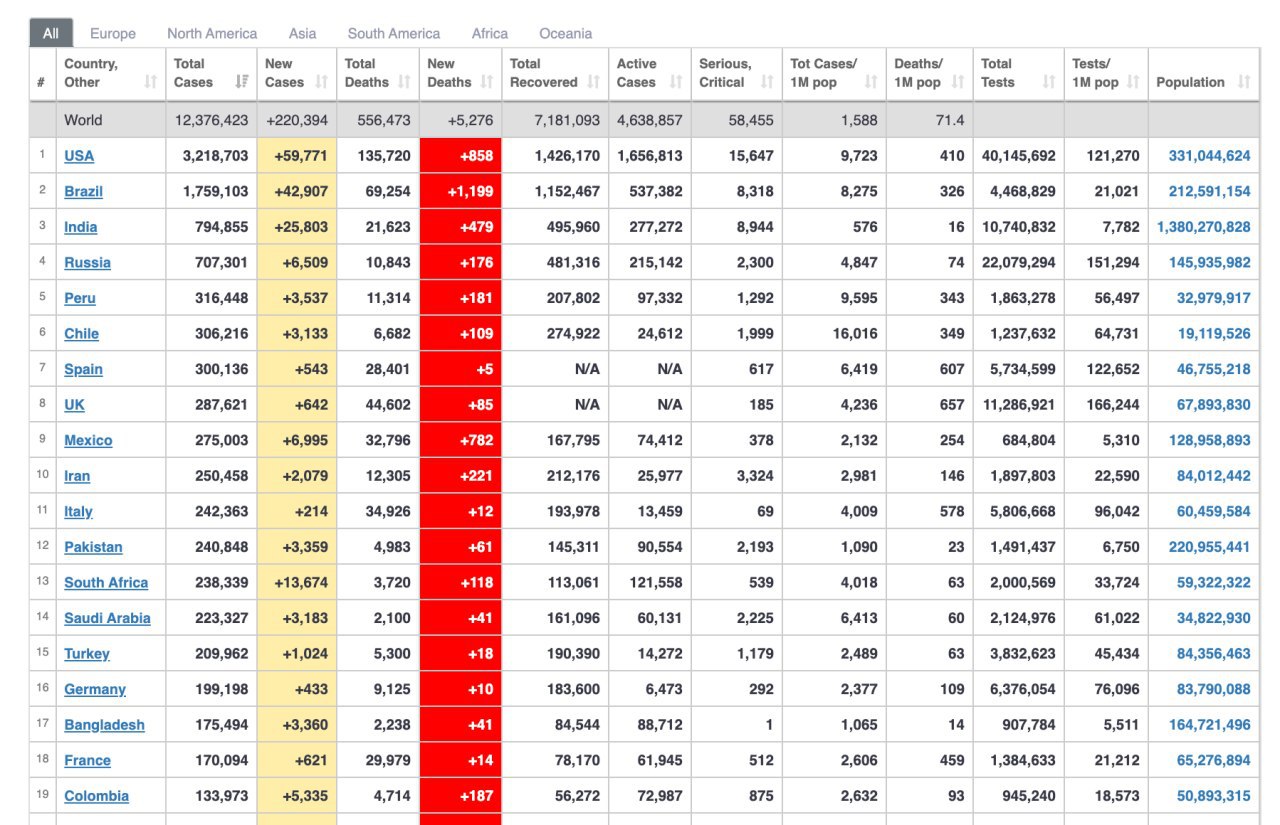Sort by Tot Cases/1M pop arrow icon
1280x825 pixels.
[871, 82]
